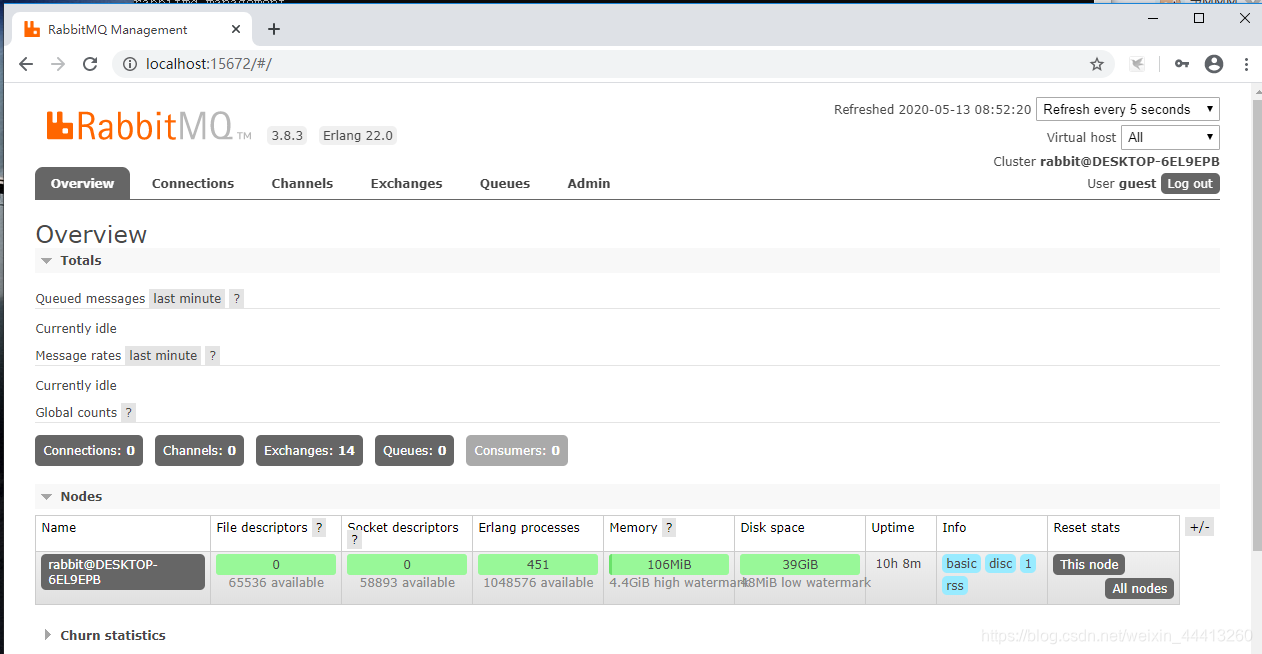Click Consumers: 0 count badge

[517, 450]
